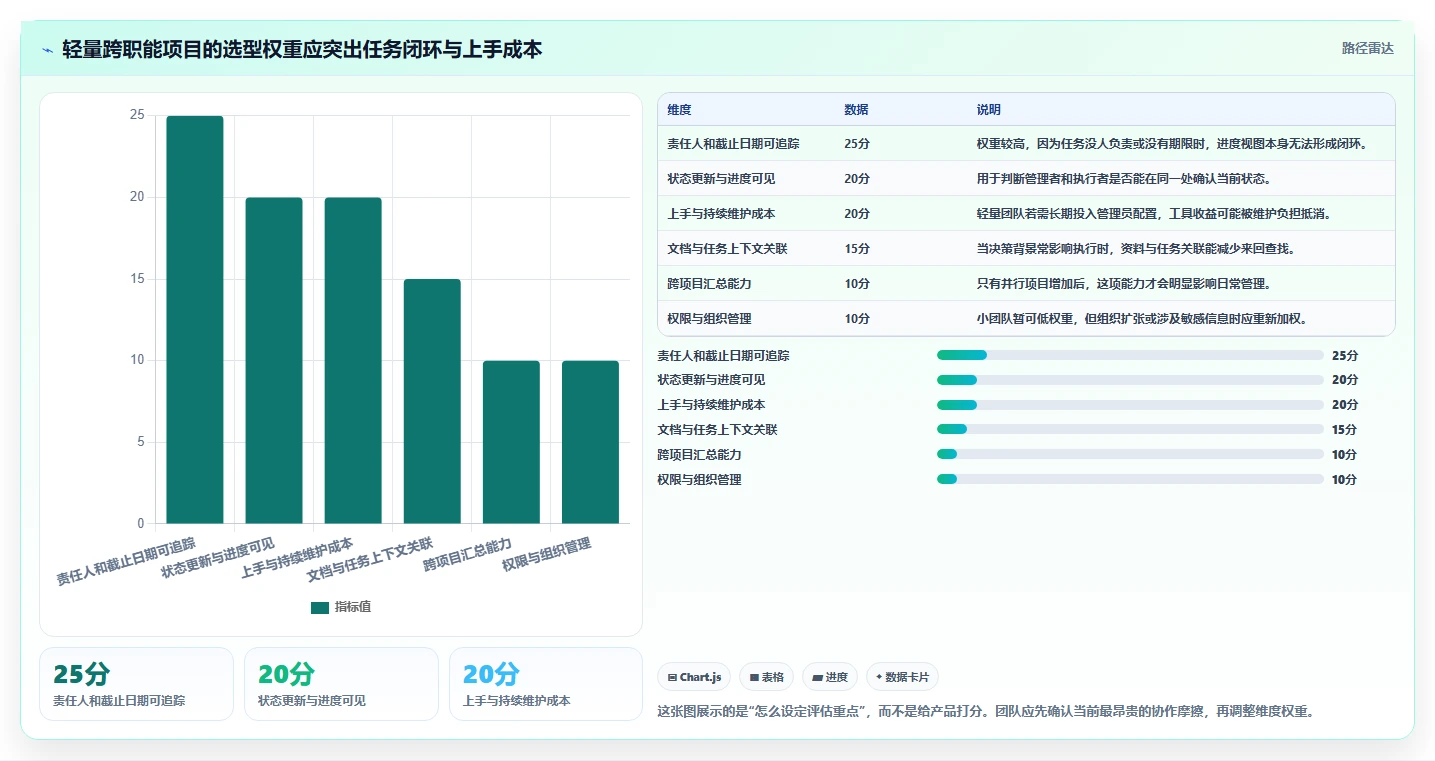Select table cell 跨项目汇总能力
This screenshot has width=1435, height=761.
(709, 284)
